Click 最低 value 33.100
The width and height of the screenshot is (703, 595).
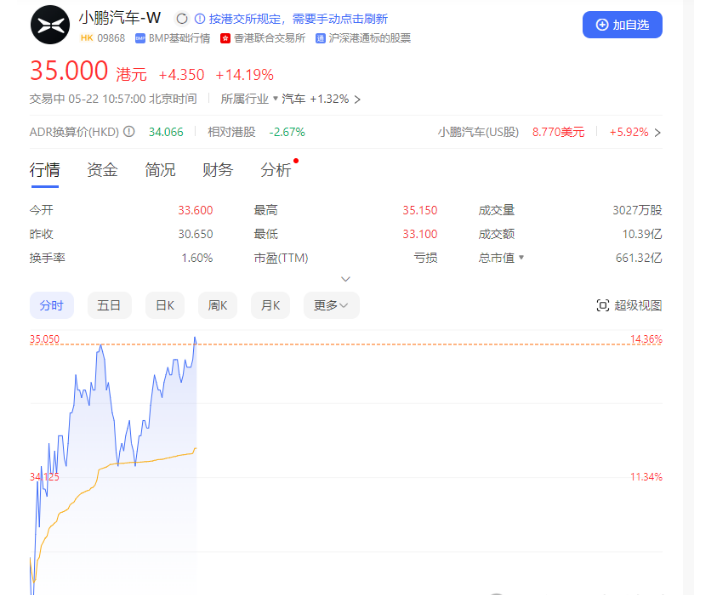420,234
